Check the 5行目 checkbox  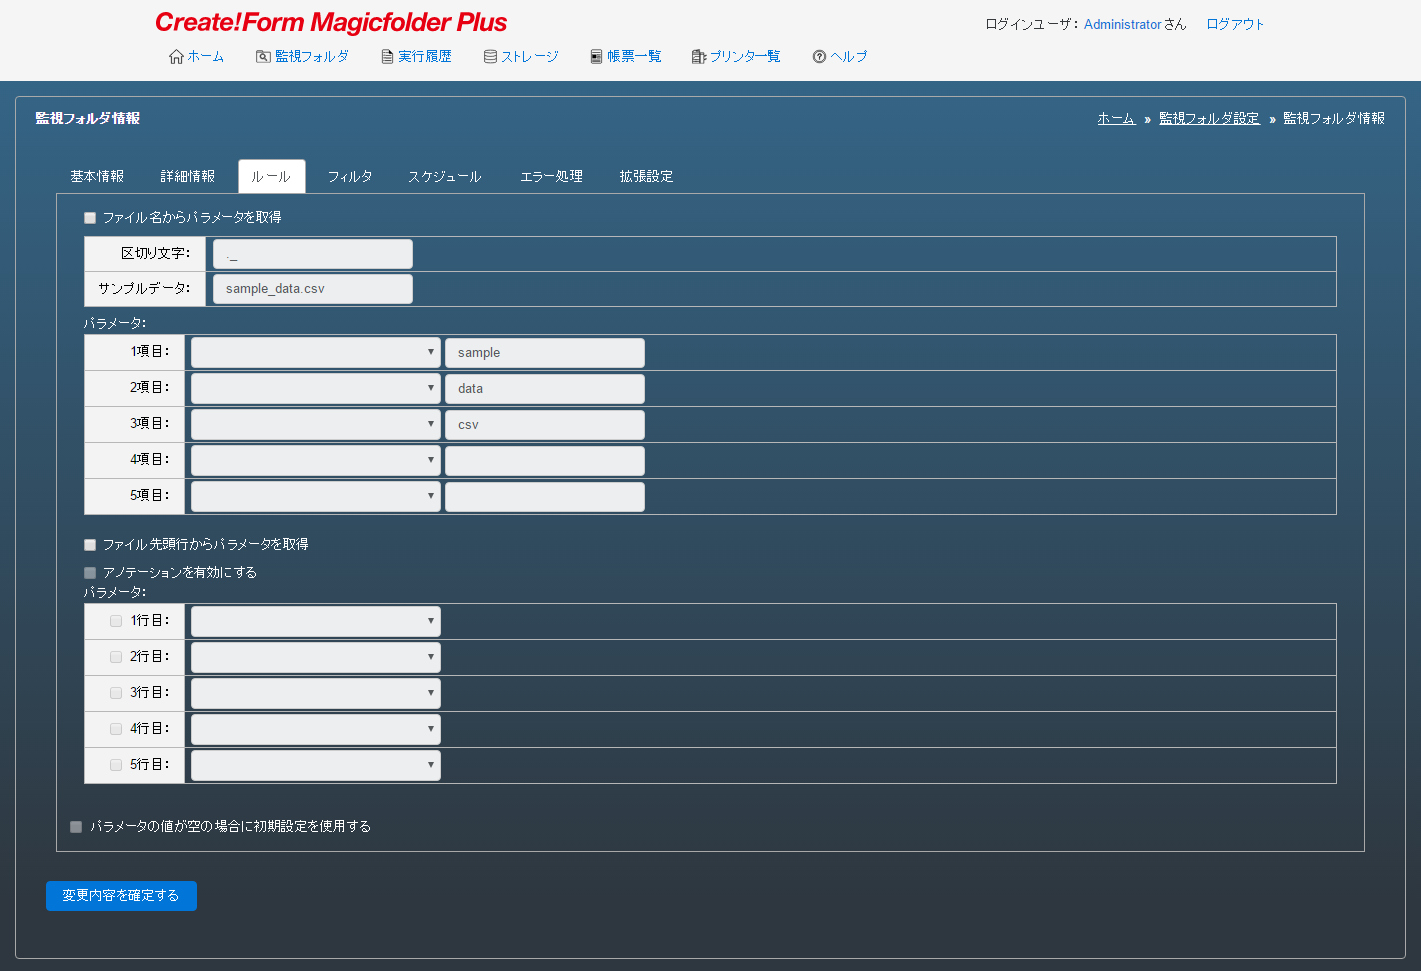[x=116, y=765]
